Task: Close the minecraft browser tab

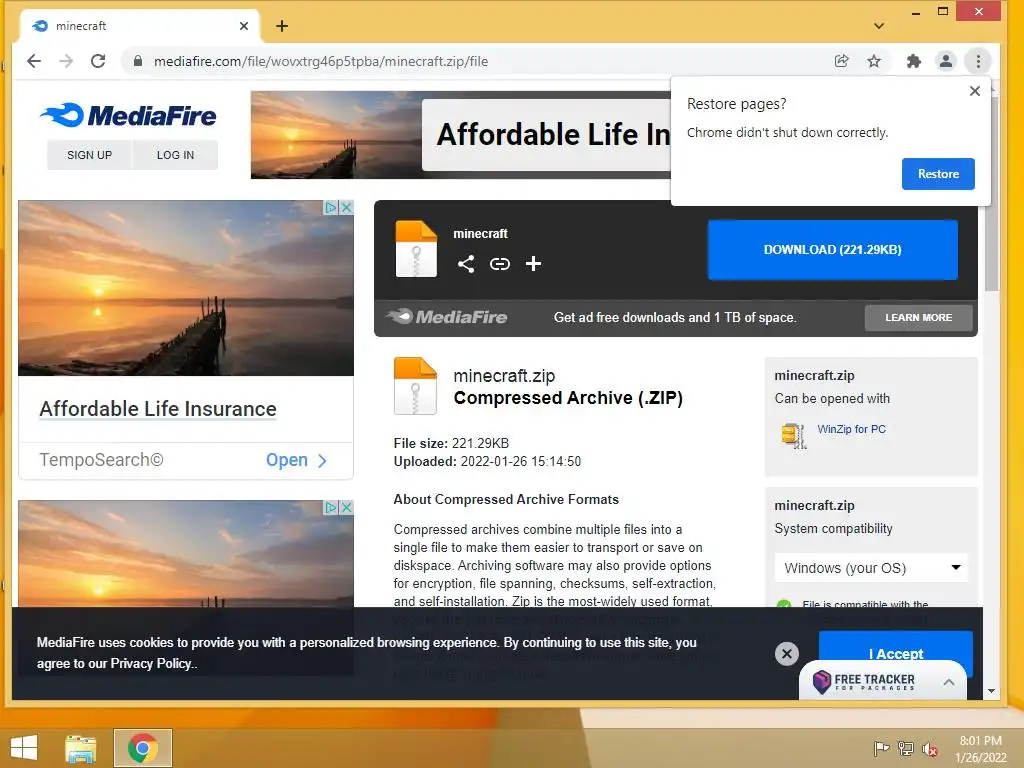Action: coord(244,26)
